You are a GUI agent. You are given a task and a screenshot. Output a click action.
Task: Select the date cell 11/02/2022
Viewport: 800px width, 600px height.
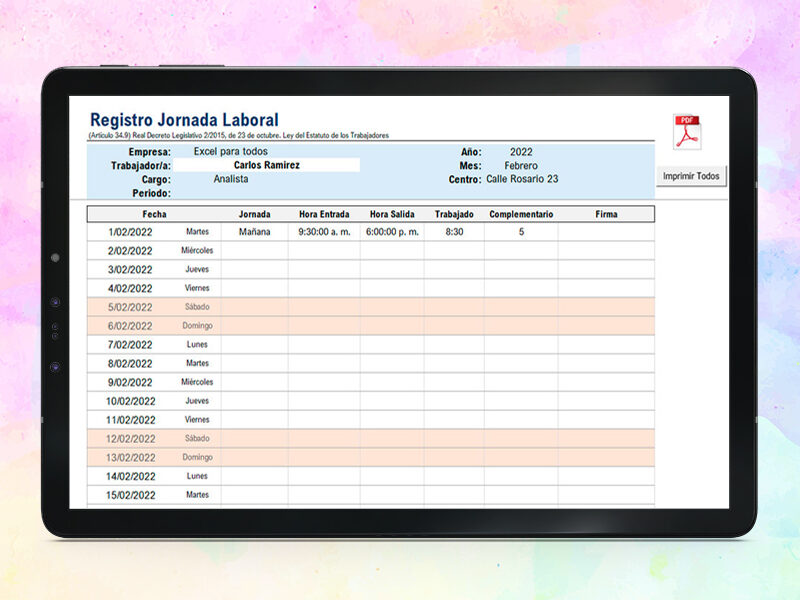pyautogui.click(x=130, y=420)
